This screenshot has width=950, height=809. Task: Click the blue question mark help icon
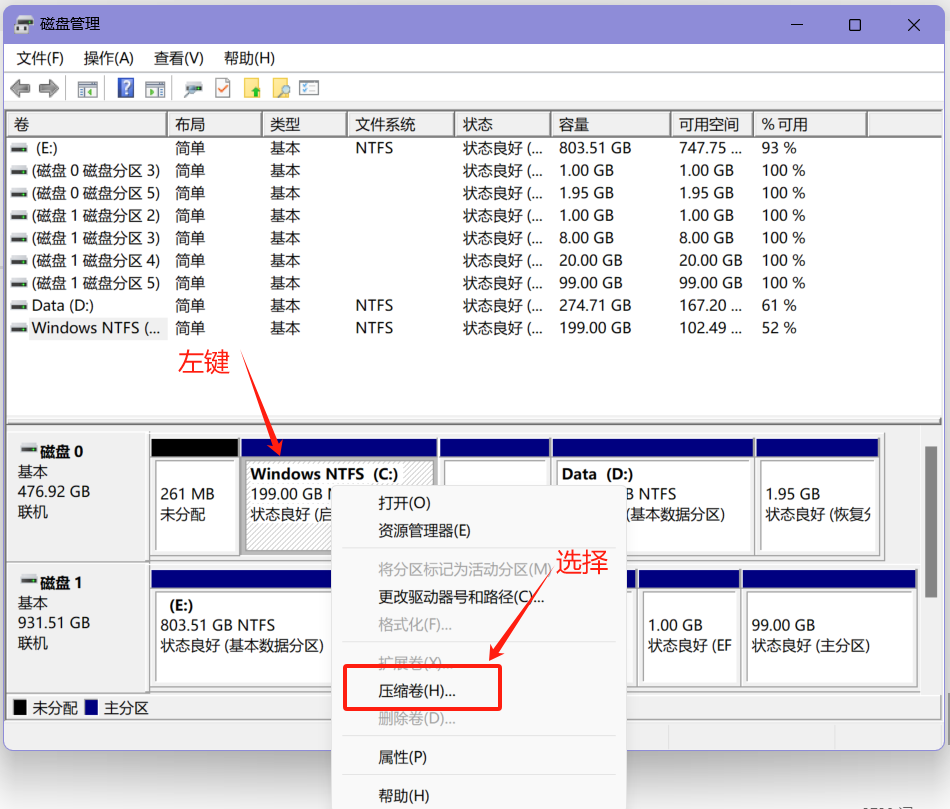click(126, 89)
